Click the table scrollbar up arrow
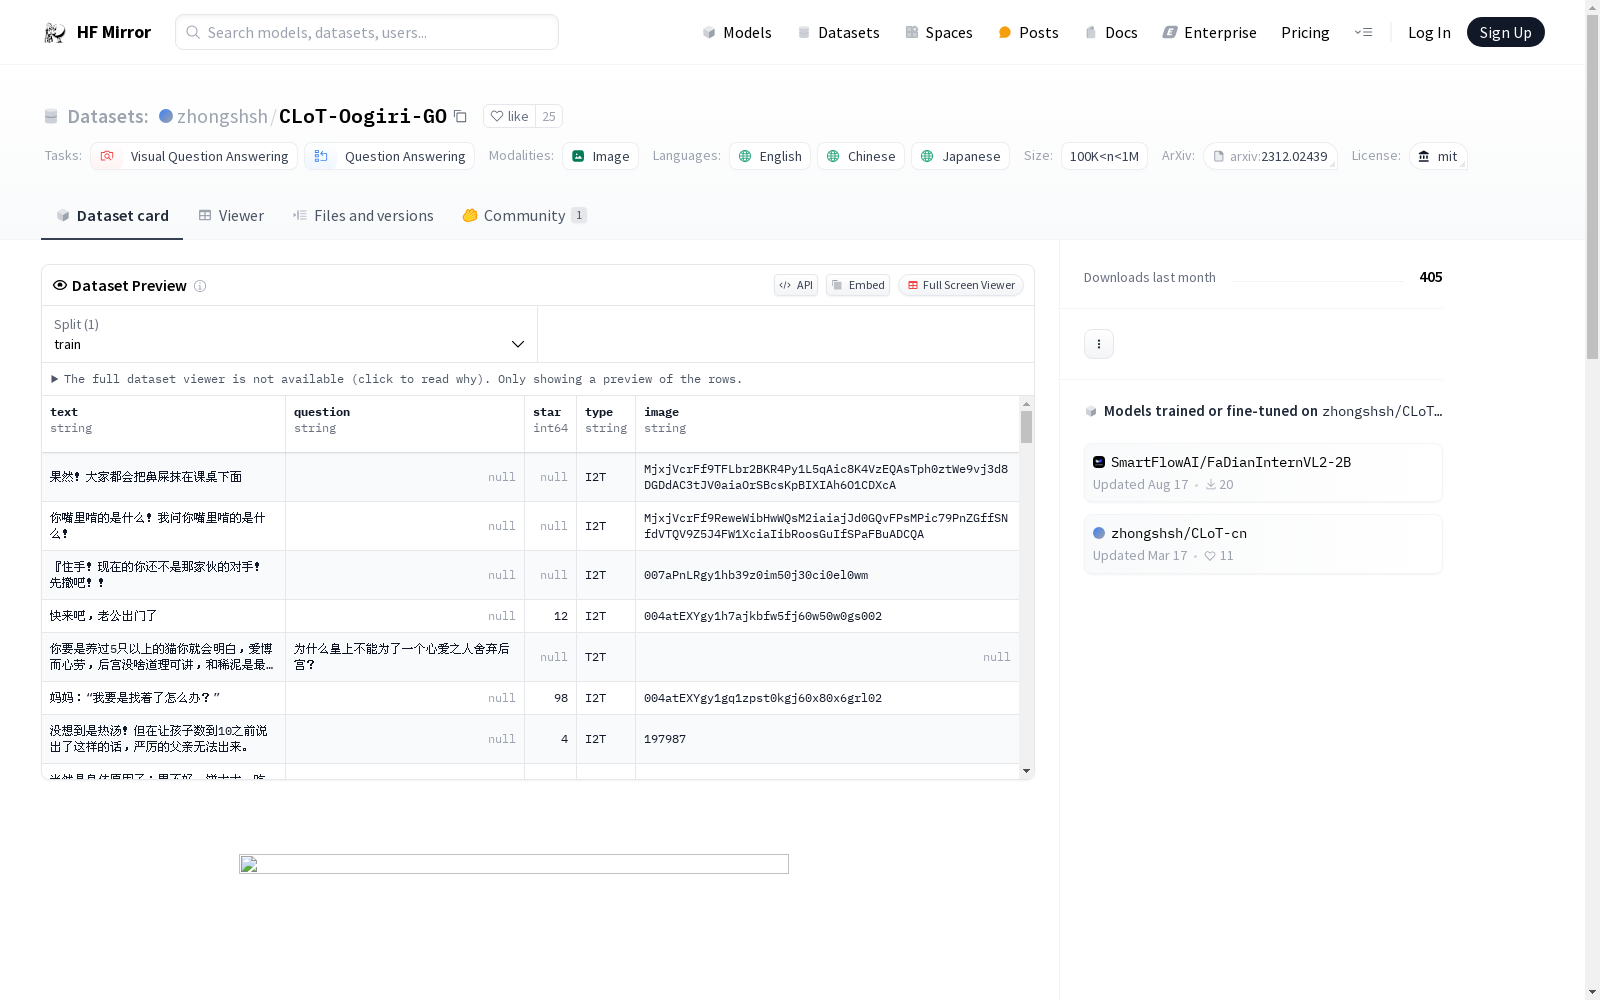This screenshot has height=1000, width=1600. 1026,404
